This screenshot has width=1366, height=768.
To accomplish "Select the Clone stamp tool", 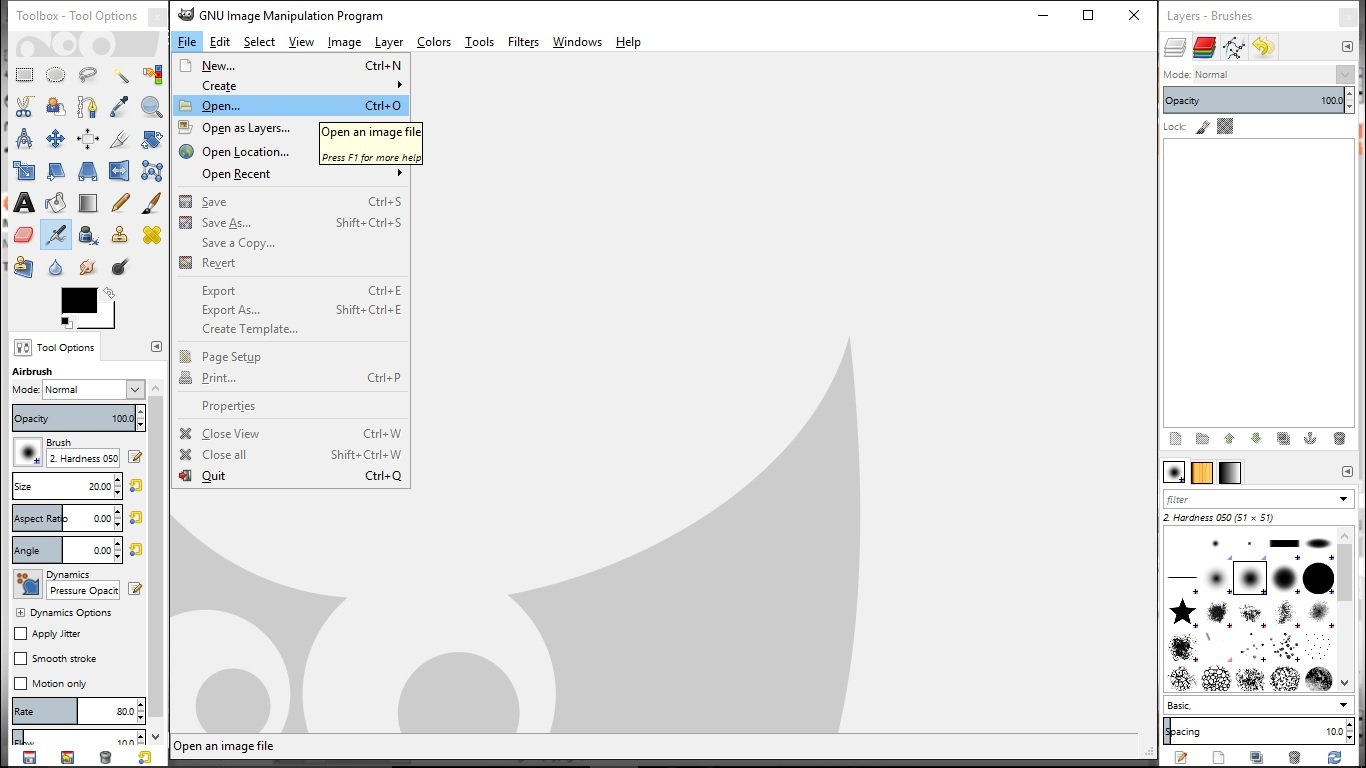I will coord(120,235).
